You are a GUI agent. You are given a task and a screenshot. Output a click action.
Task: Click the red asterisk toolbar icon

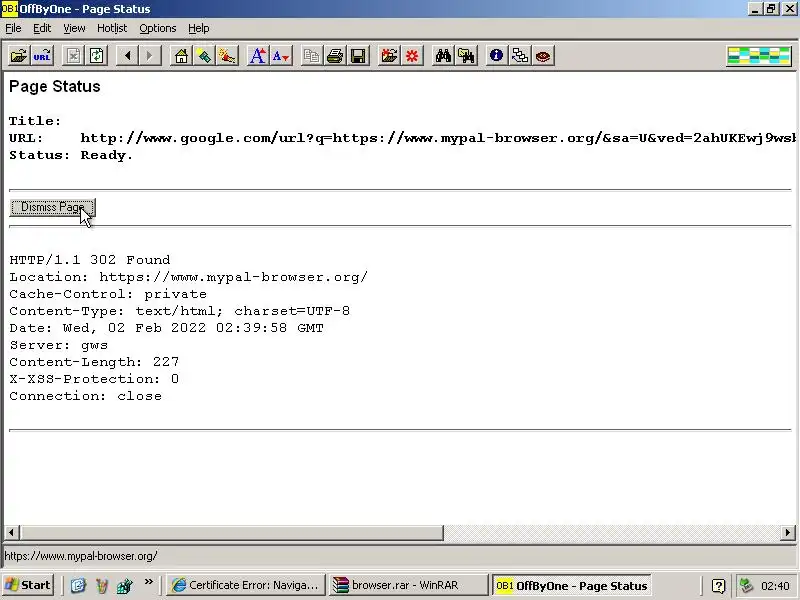click(412, 56)
